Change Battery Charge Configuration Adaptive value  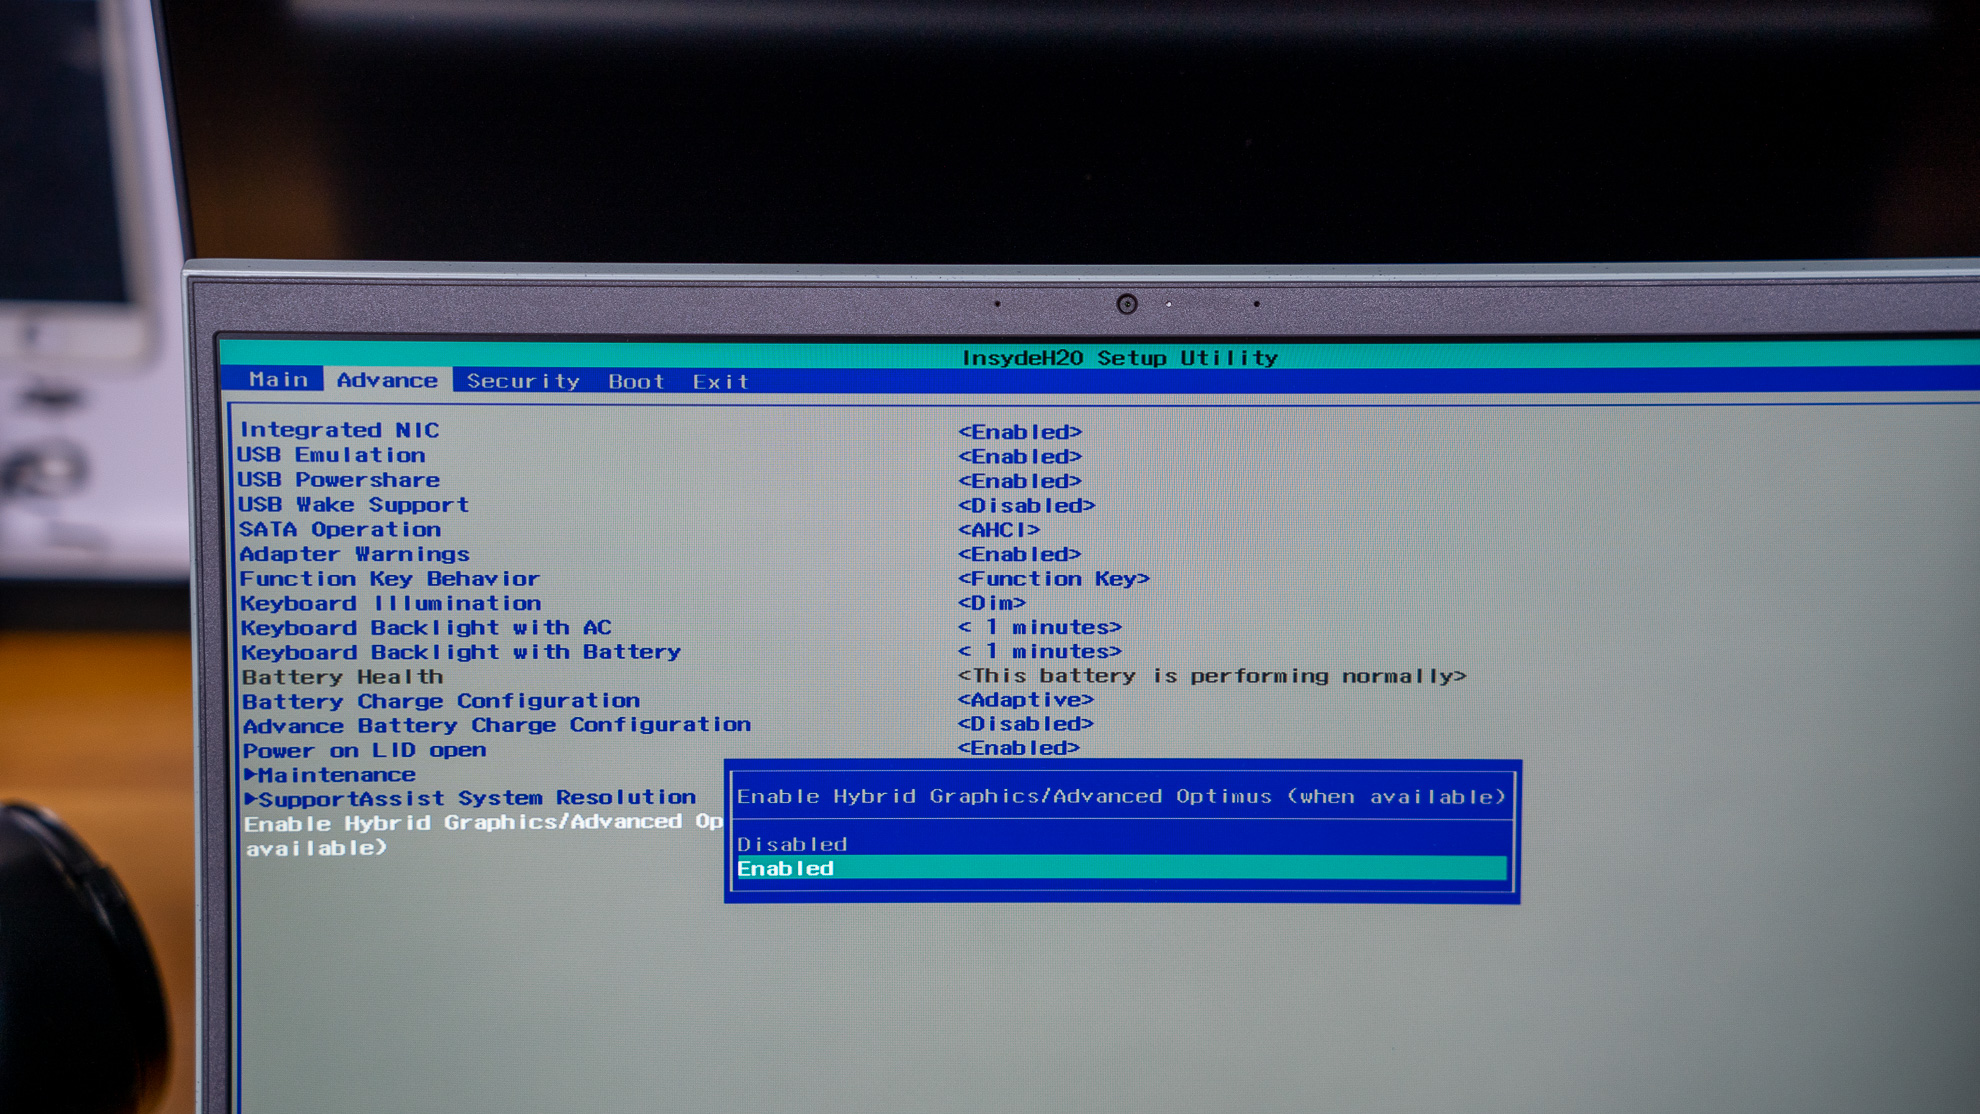pyautogui.click(x=1026, y=700)
